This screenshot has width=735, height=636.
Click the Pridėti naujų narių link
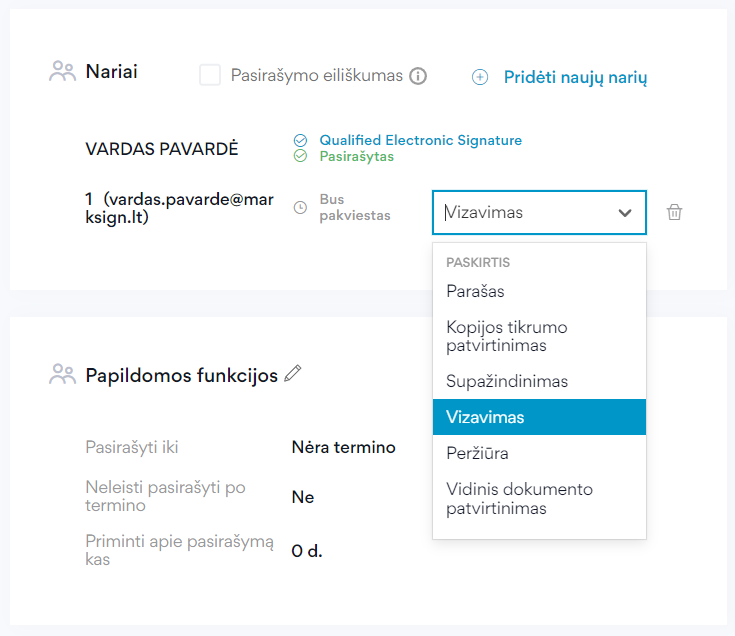(x=575, y=77)
